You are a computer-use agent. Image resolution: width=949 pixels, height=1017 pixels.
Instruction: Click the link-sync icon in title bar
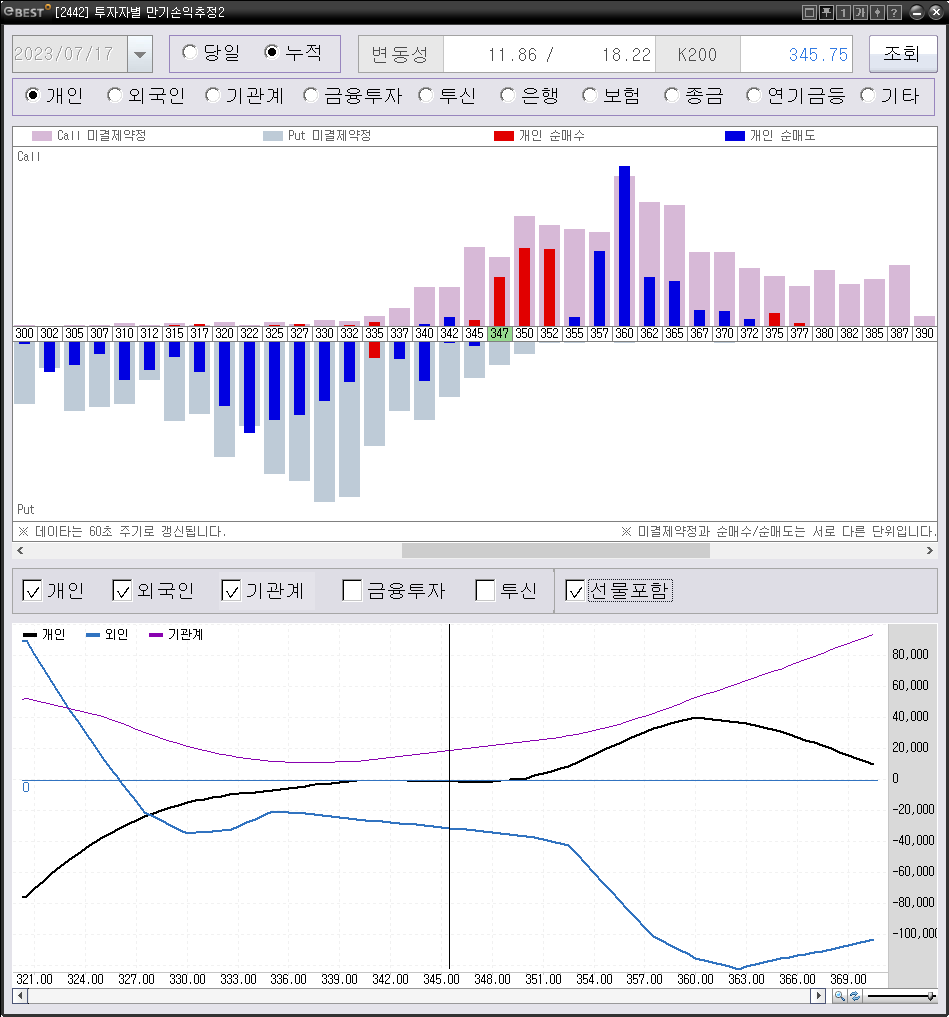pos(876,12)
